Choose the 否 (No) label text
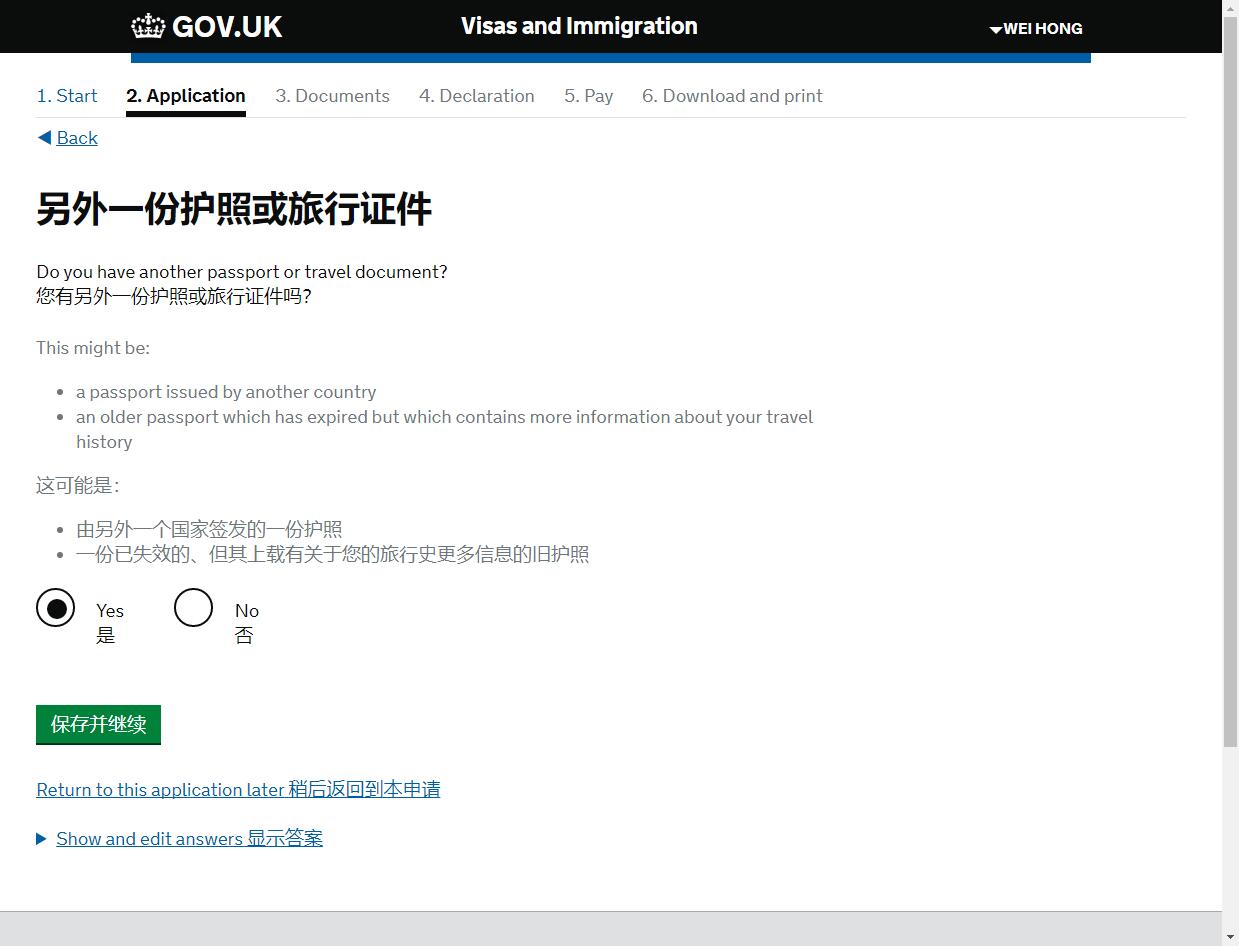1239x946 pixels. coord(244,636)
